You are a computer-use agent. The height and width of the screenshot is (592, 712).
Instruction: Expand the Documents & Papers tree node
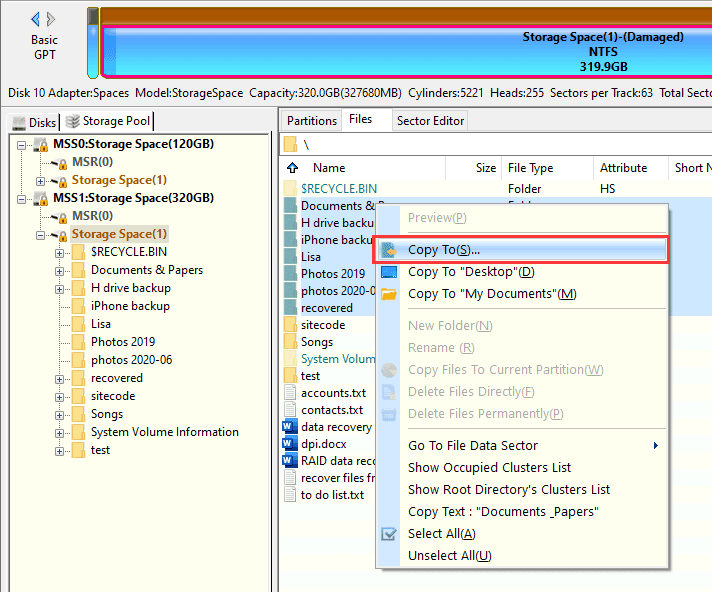click(x=60, y=270)
